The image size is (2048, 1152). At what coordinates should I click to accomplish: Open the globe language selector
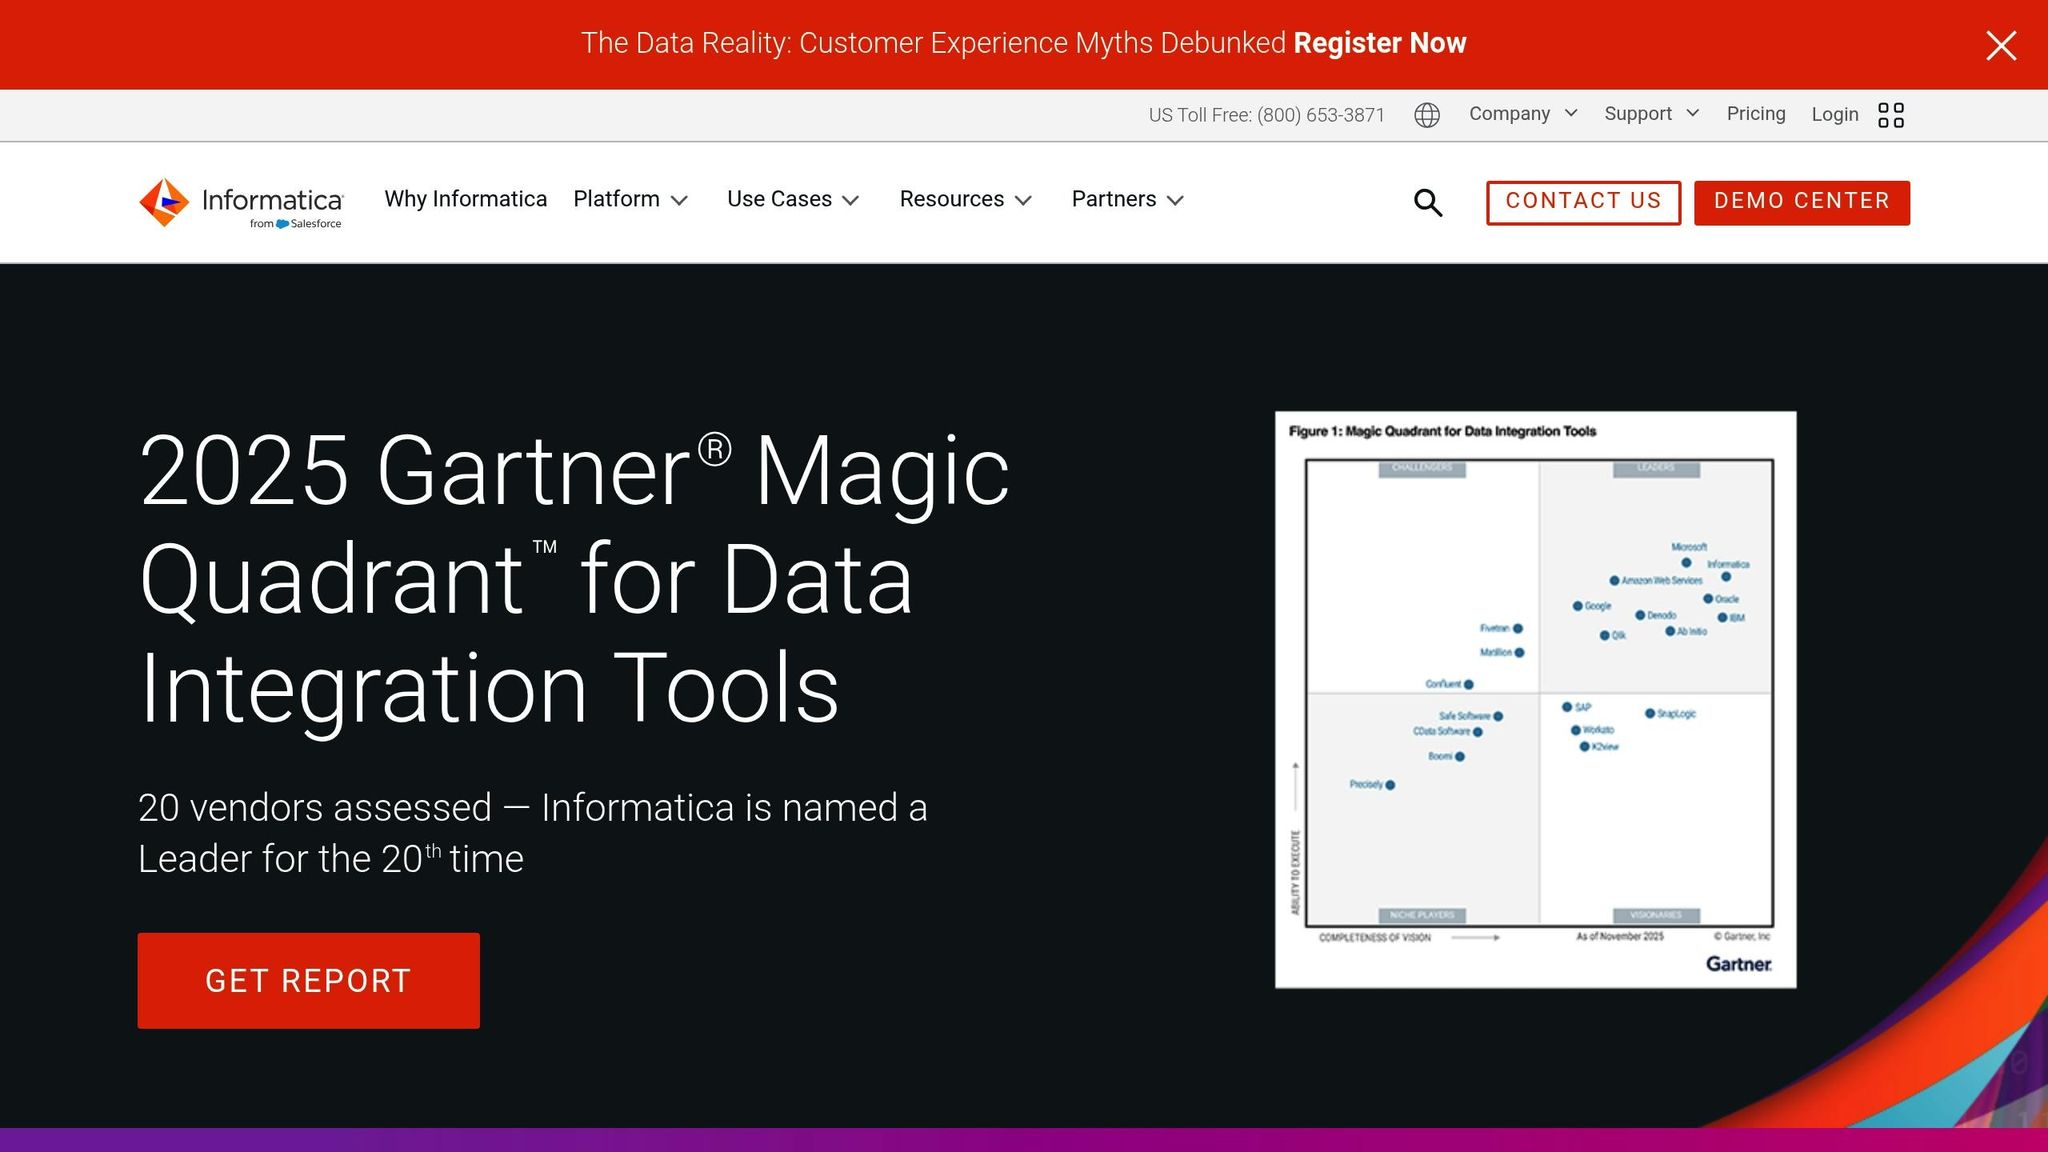(1427, 115)
